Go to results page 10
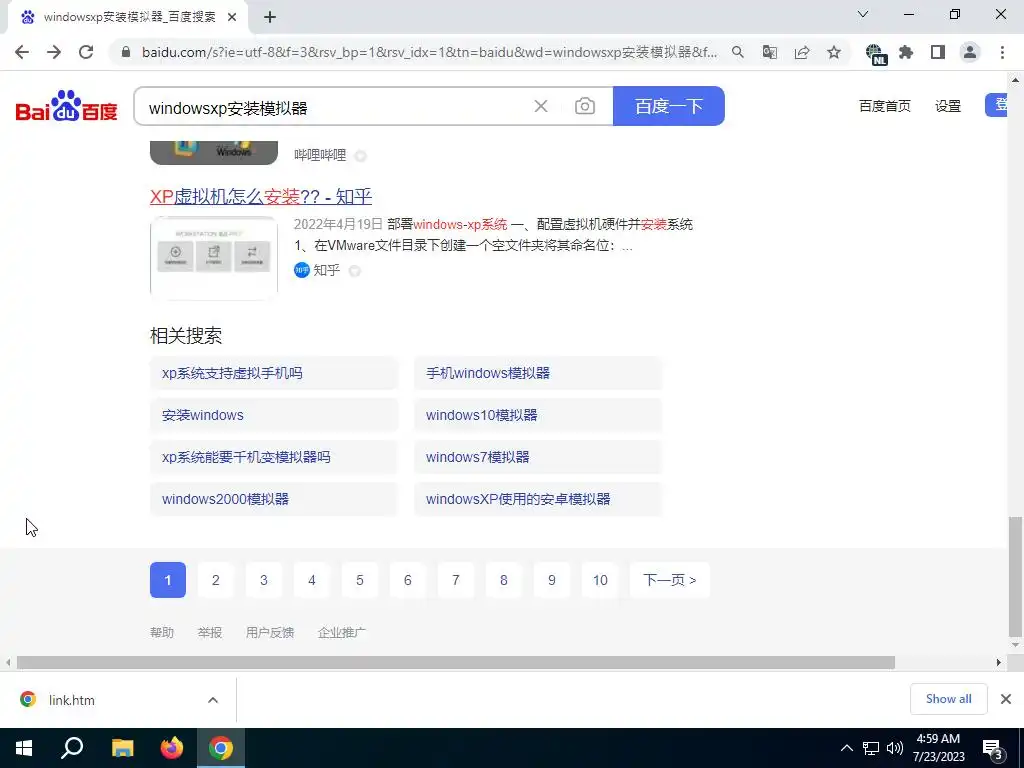 600,580
